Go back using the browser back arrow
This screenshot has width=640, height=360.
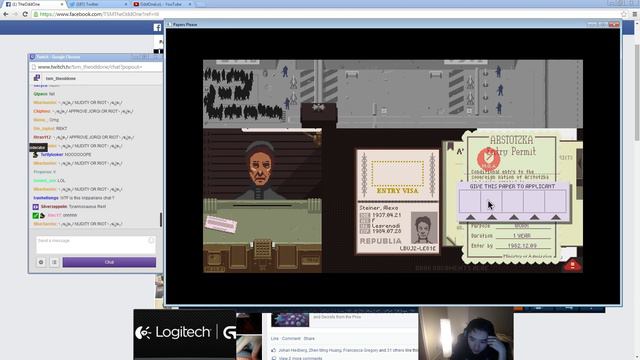coord(5,14)
